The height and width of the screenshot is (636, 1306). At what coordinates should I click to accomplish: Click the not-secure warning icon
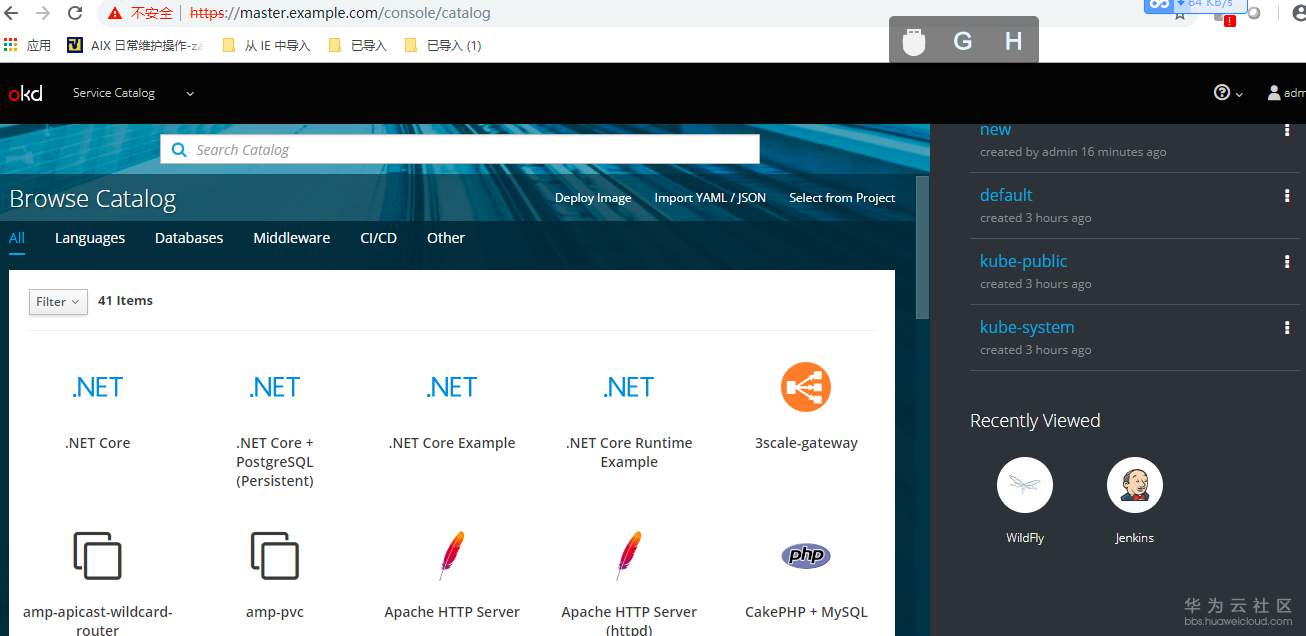click(x=115, y=13)
